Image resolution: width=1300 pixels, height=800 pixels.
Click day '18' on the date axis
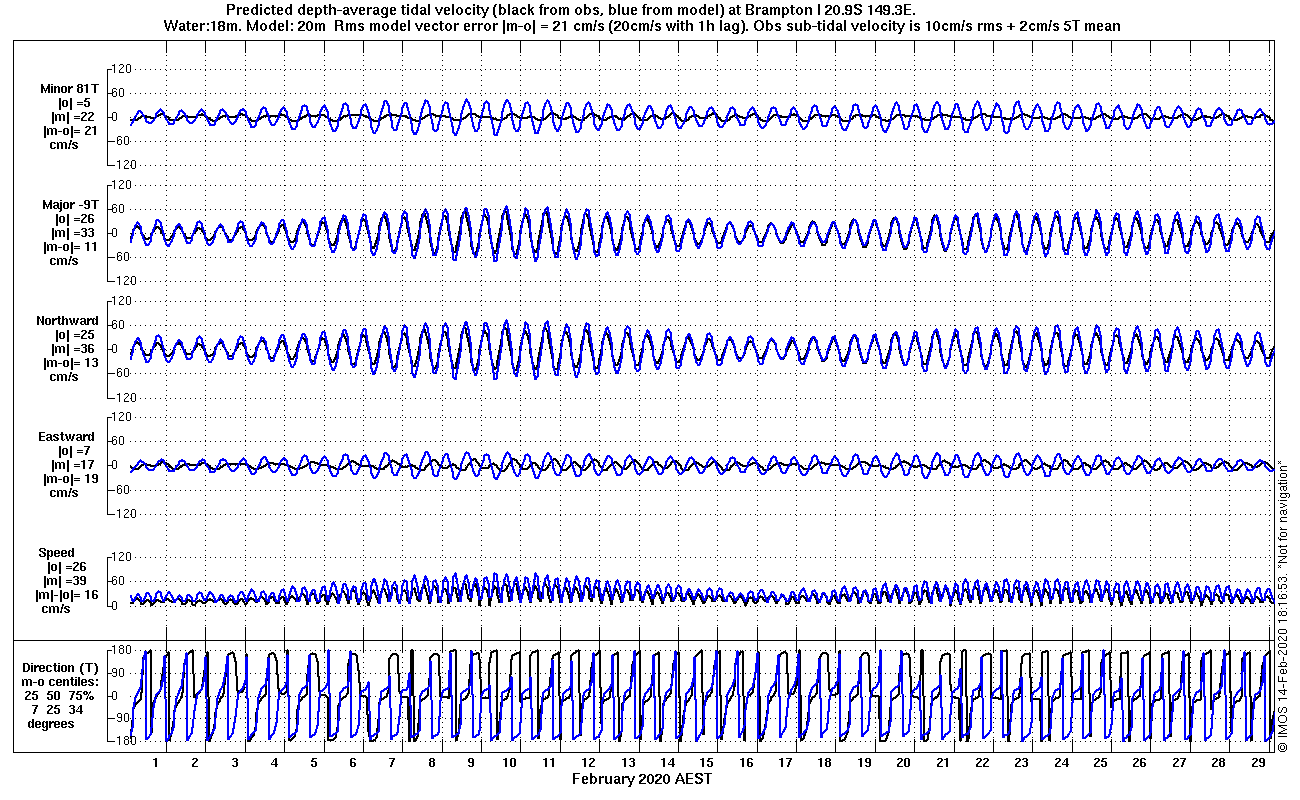point(824,762)
